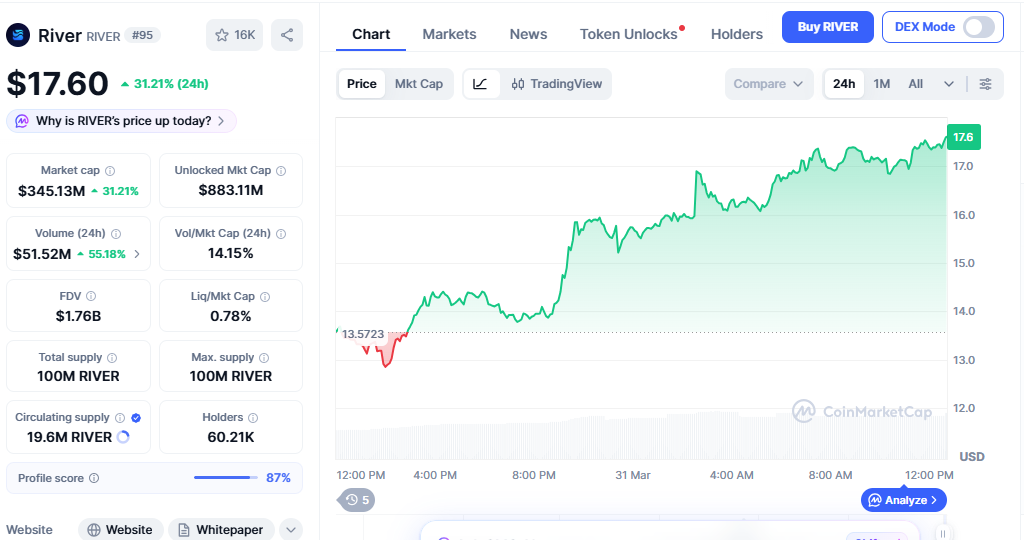This screenshot has height=540, width=1024.
Task: Click the River coin logo icon
Action: pyautogui.click(x=18, y=35)
